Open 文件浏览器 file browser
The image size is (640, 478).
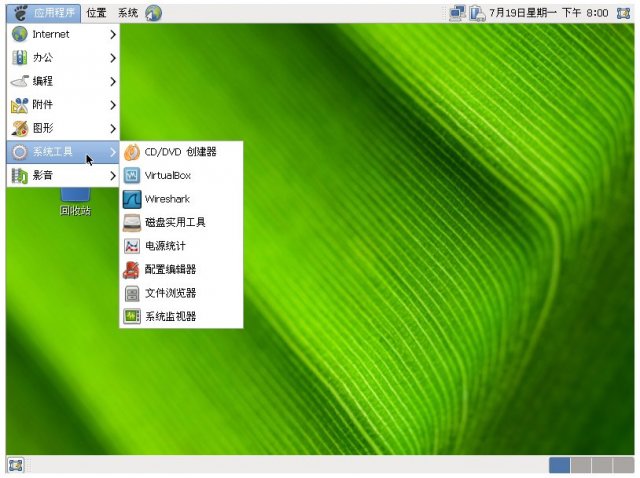pos(170,293)
